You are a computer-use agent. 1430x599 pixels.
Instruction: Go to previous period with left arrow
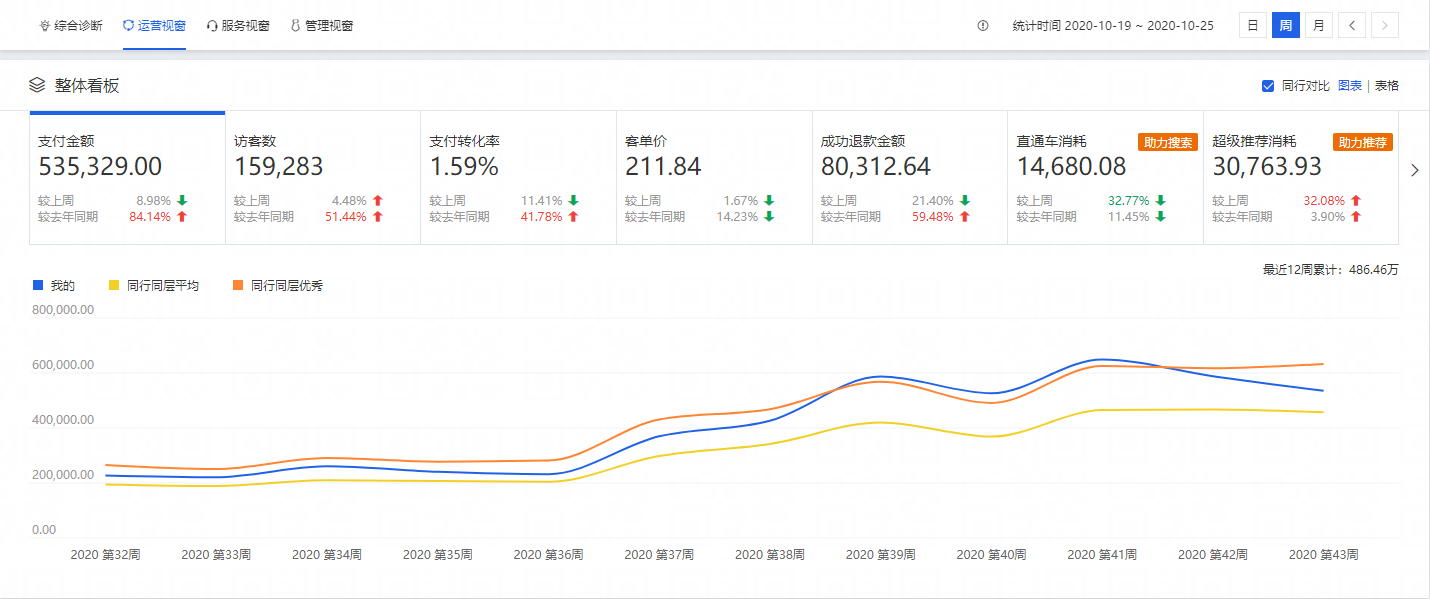1351,26
